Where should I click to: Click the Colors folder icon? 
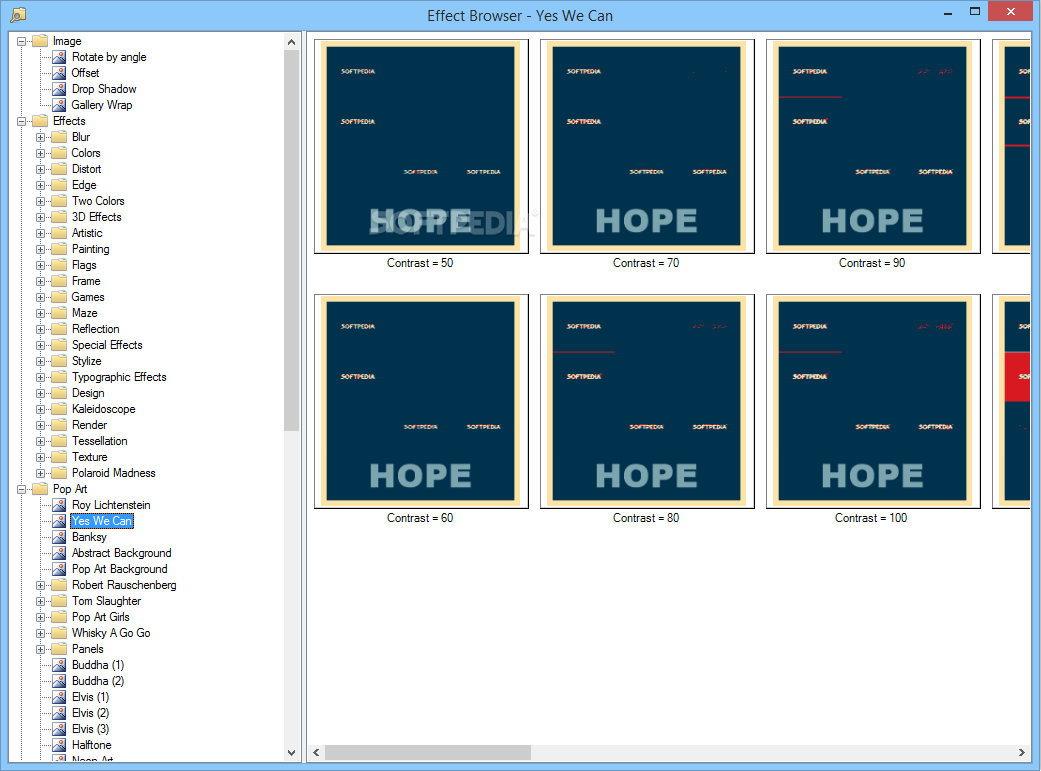(59, 153)
